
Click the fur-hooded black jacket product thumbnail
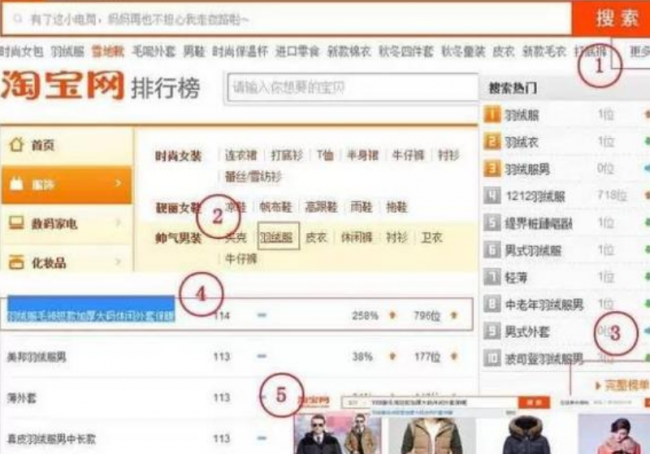tap(526, 435)
